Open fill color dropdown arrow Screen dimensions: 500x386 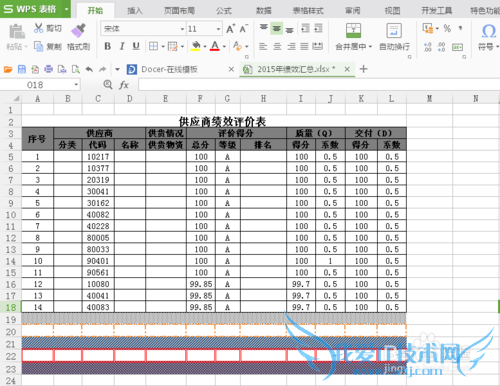pos(205,46)
